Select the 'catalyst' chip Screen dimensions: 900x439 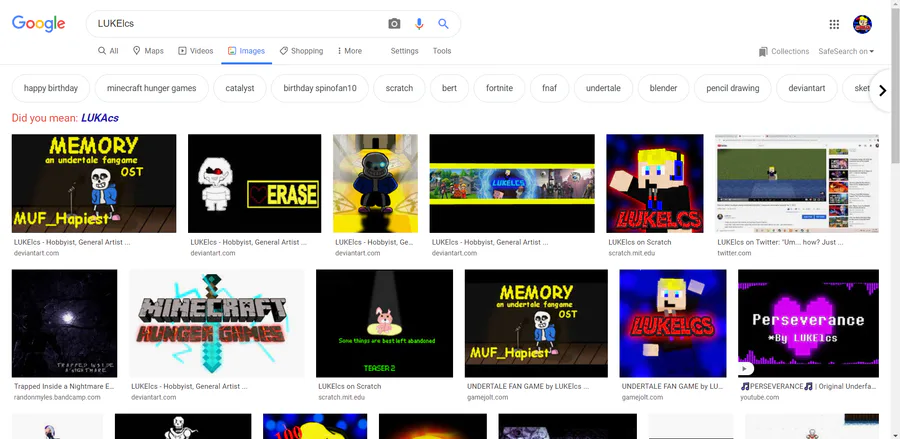(240, 88)
